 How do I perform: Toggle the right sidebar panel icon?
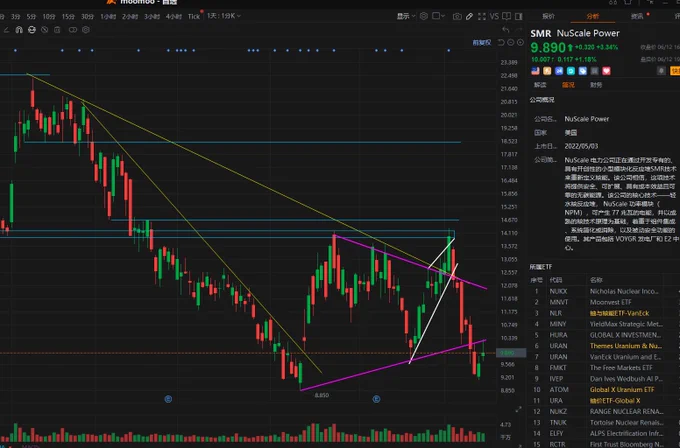coord(519,16)
